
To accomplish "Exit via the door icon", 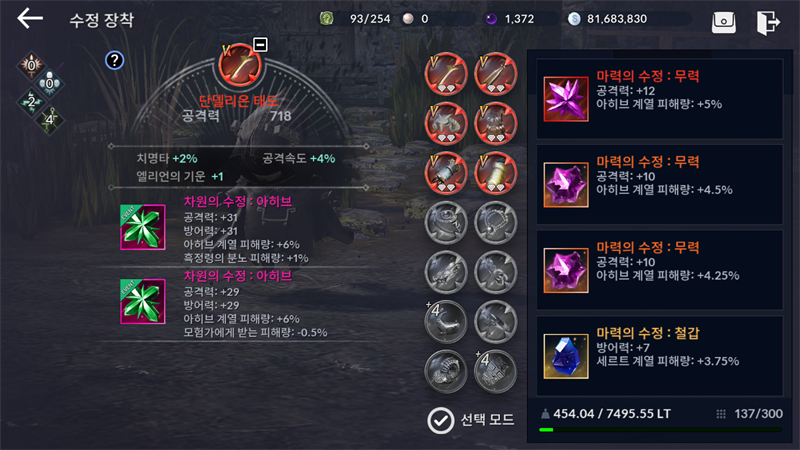I will pos(767,22).
